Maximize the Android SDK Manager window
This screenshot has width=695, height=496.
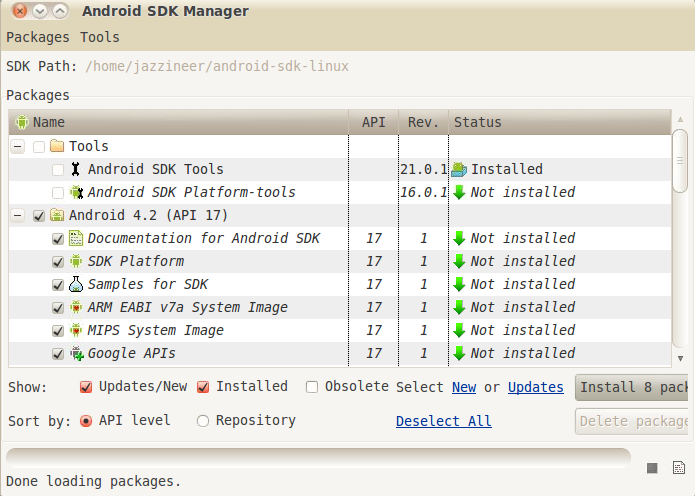coord(60,11)
